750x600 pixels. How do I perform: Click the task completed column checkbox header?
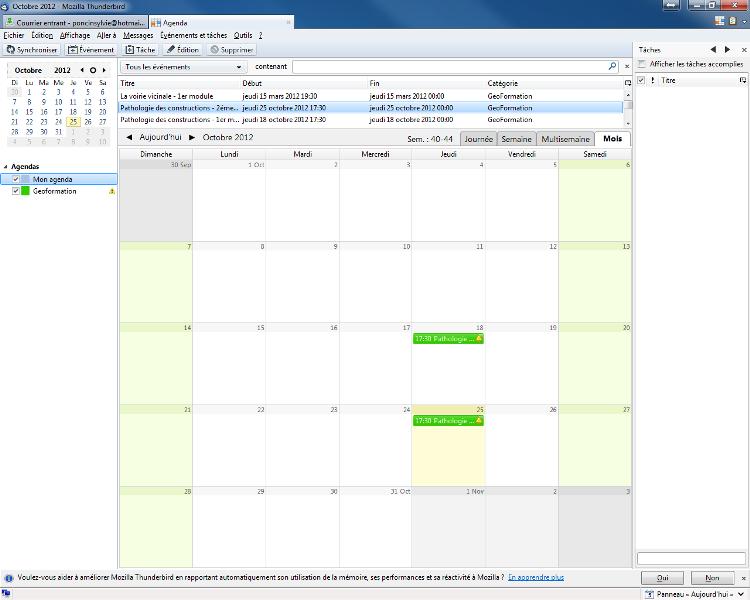pos(641,80)
